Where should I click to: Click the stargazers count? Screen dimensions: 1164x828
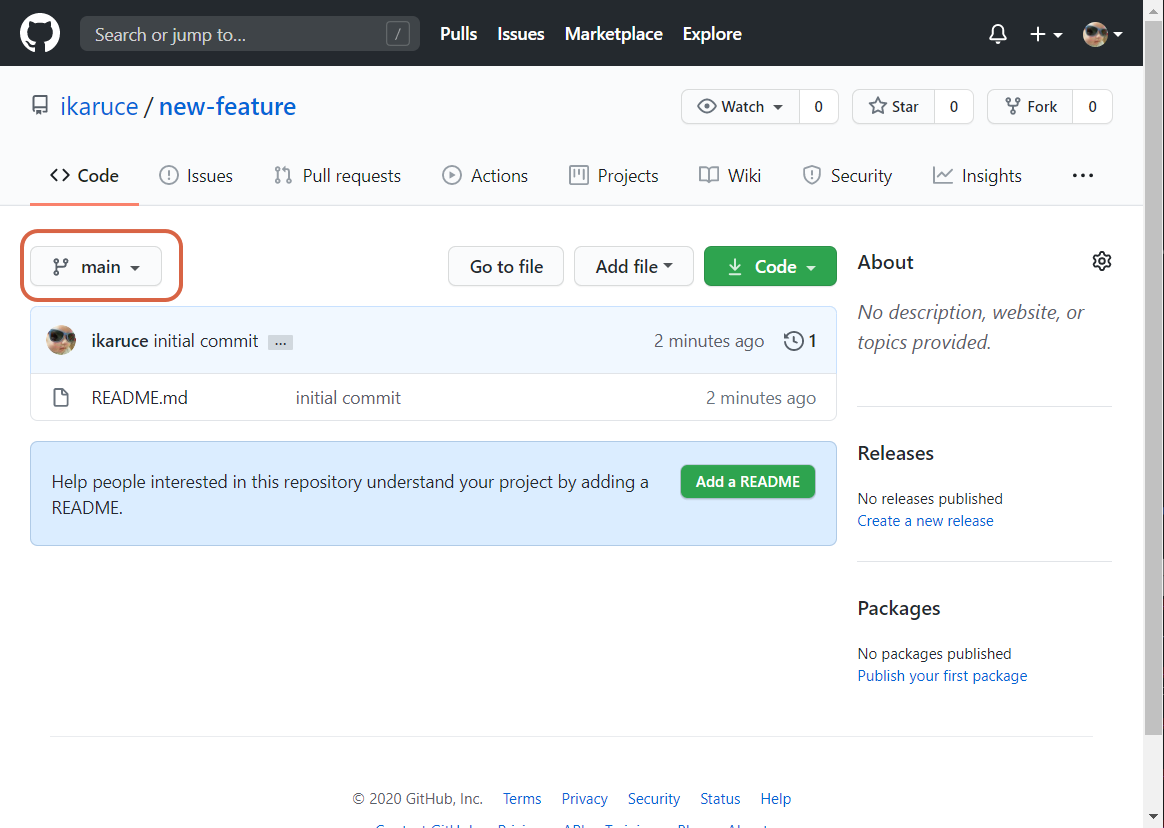click(954, 106)
